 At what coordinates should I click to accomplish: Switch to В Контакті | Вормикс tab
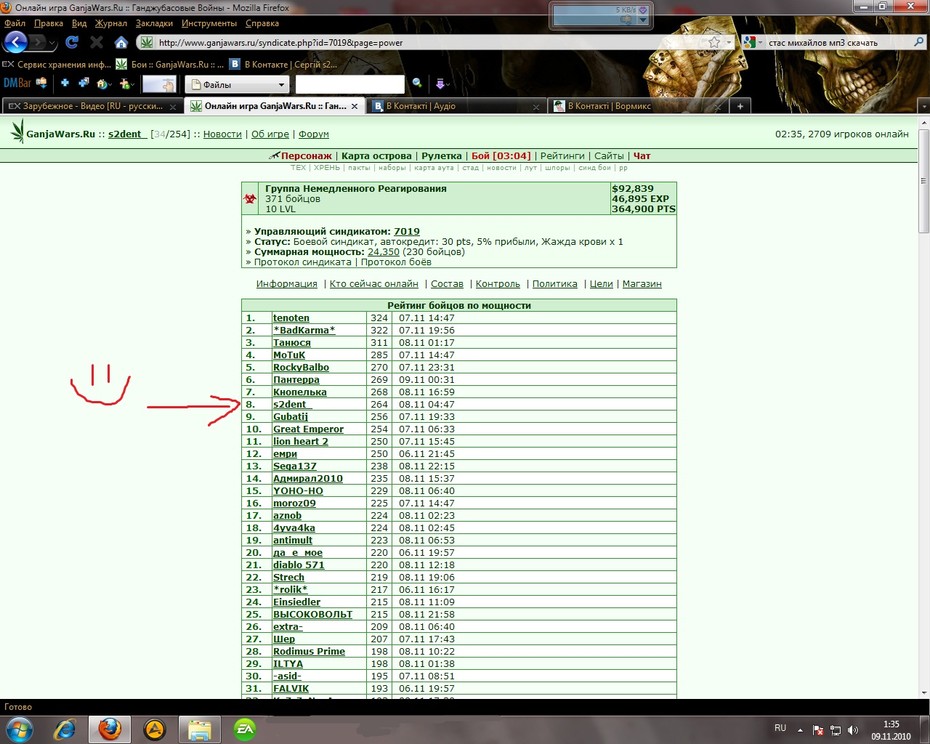[x=638, y=106]
